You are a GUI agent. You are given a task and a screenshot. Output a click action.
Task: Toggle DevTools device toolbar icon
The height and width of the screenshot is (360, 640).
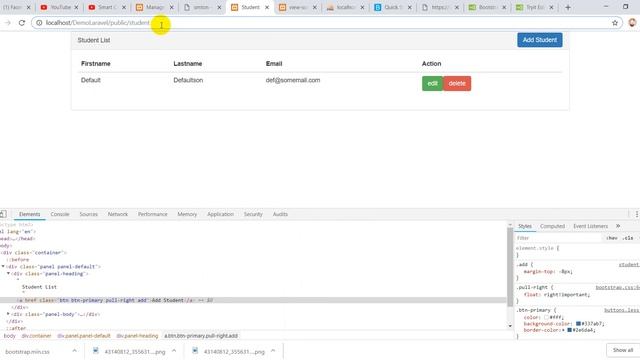point(3,214)
